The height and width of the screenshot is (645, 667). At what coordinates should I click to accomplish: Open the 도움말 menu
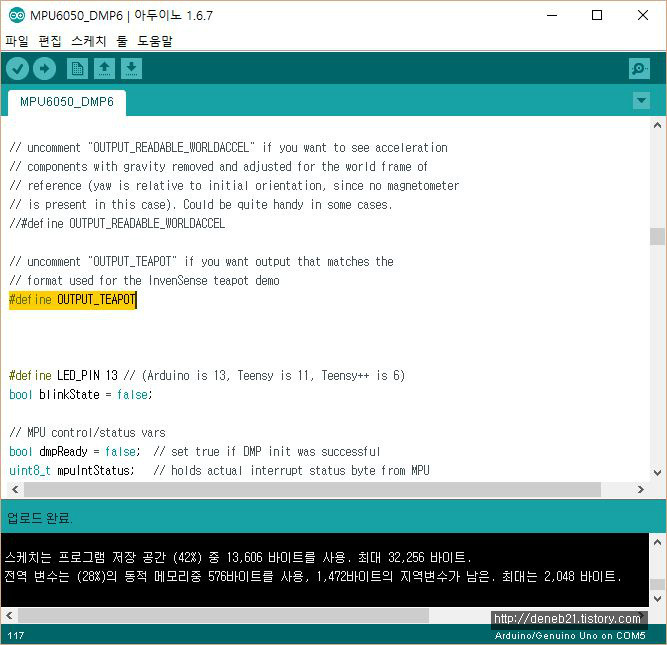pyautogui.click(x=155, y=41)
